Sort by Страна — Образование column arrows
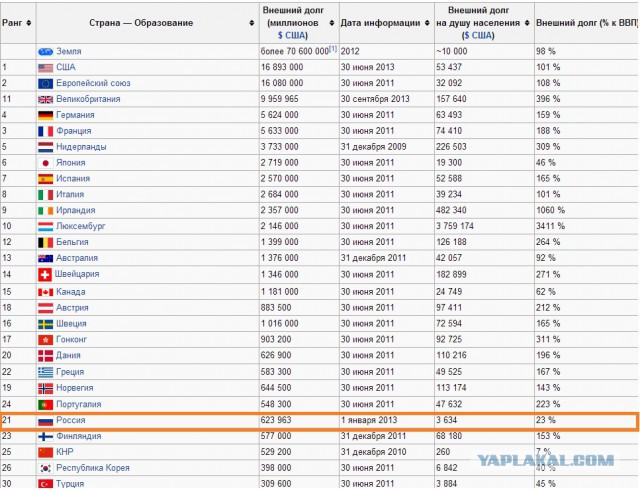 pos(251,23)
